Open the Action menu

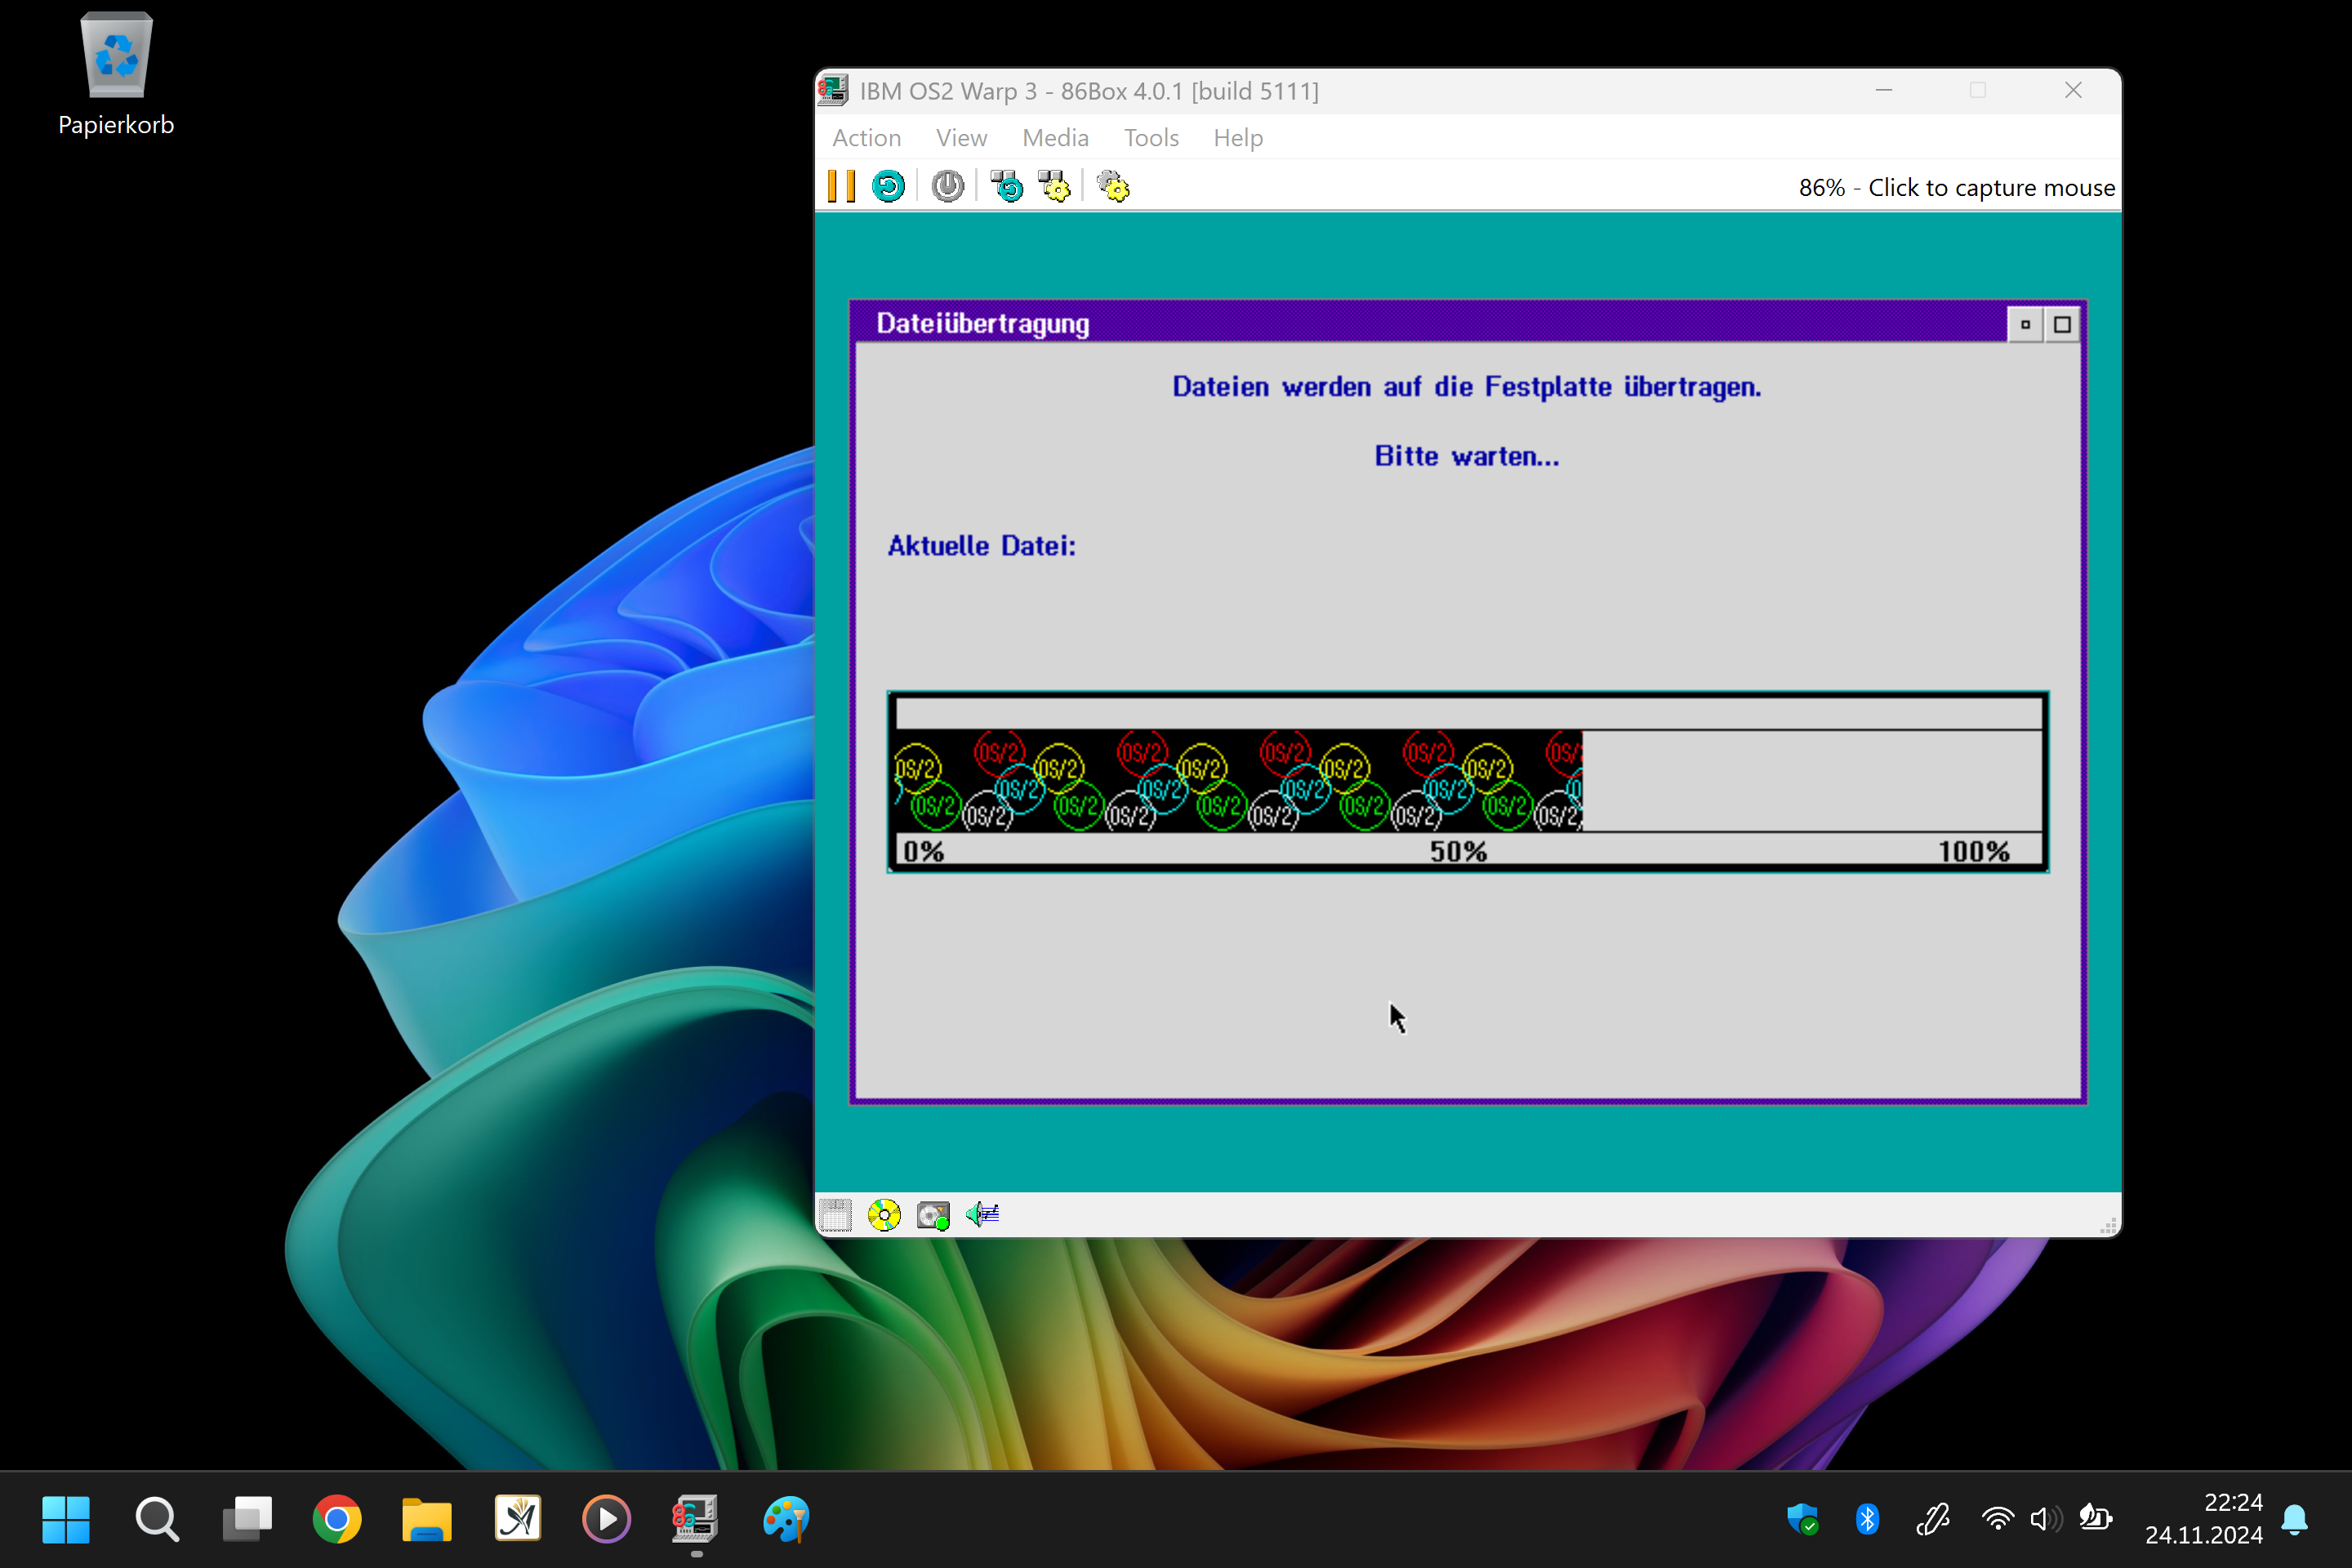(x=866, y=137)
